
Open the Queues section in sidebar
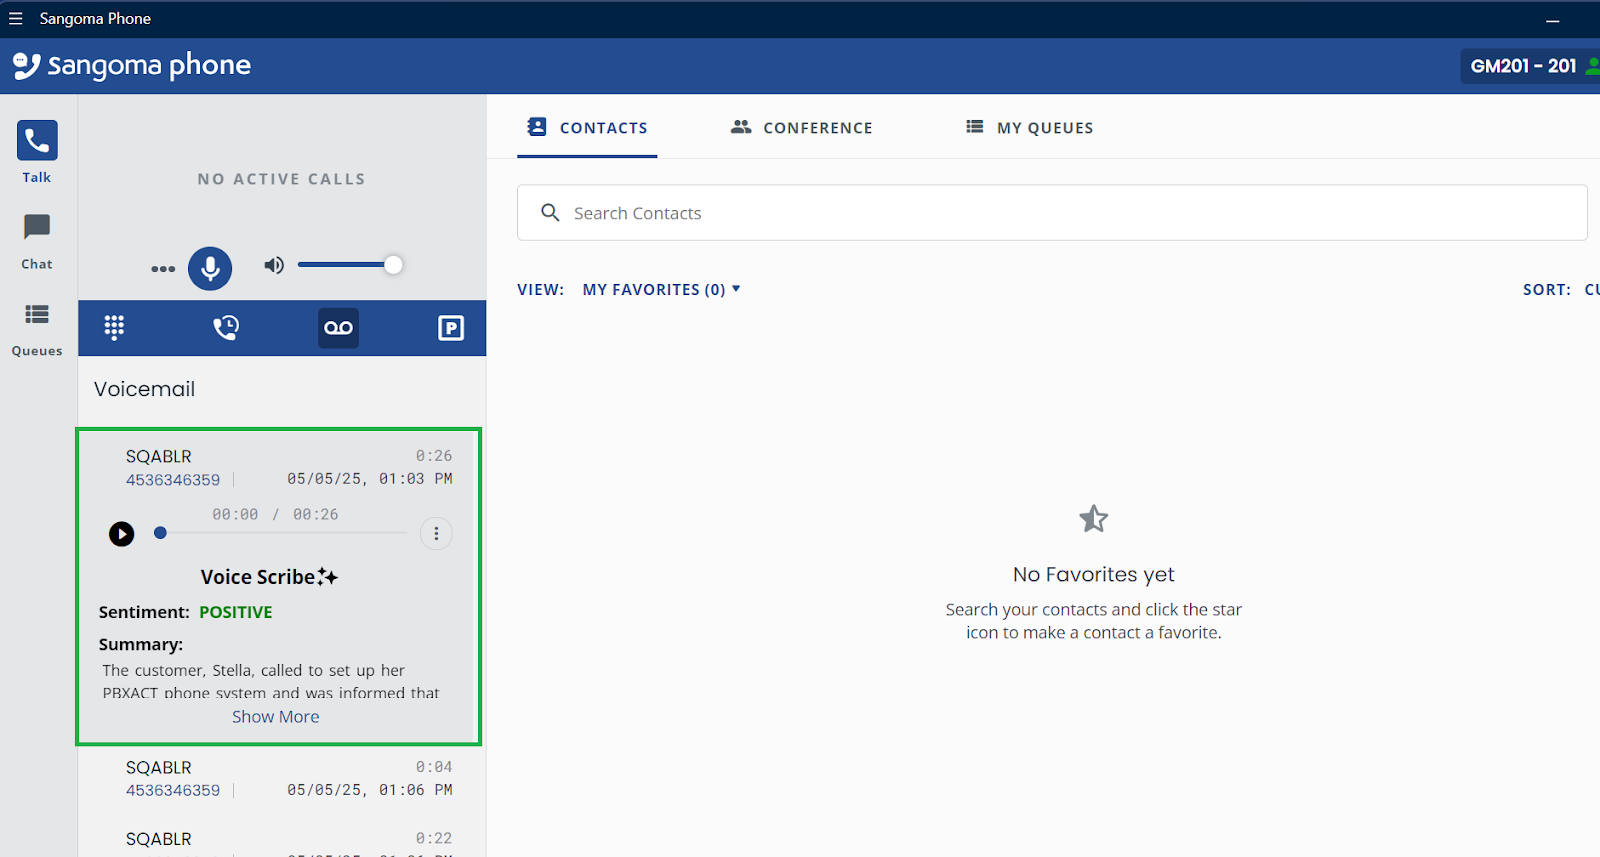pyautogui.click(x=37, y=329)
